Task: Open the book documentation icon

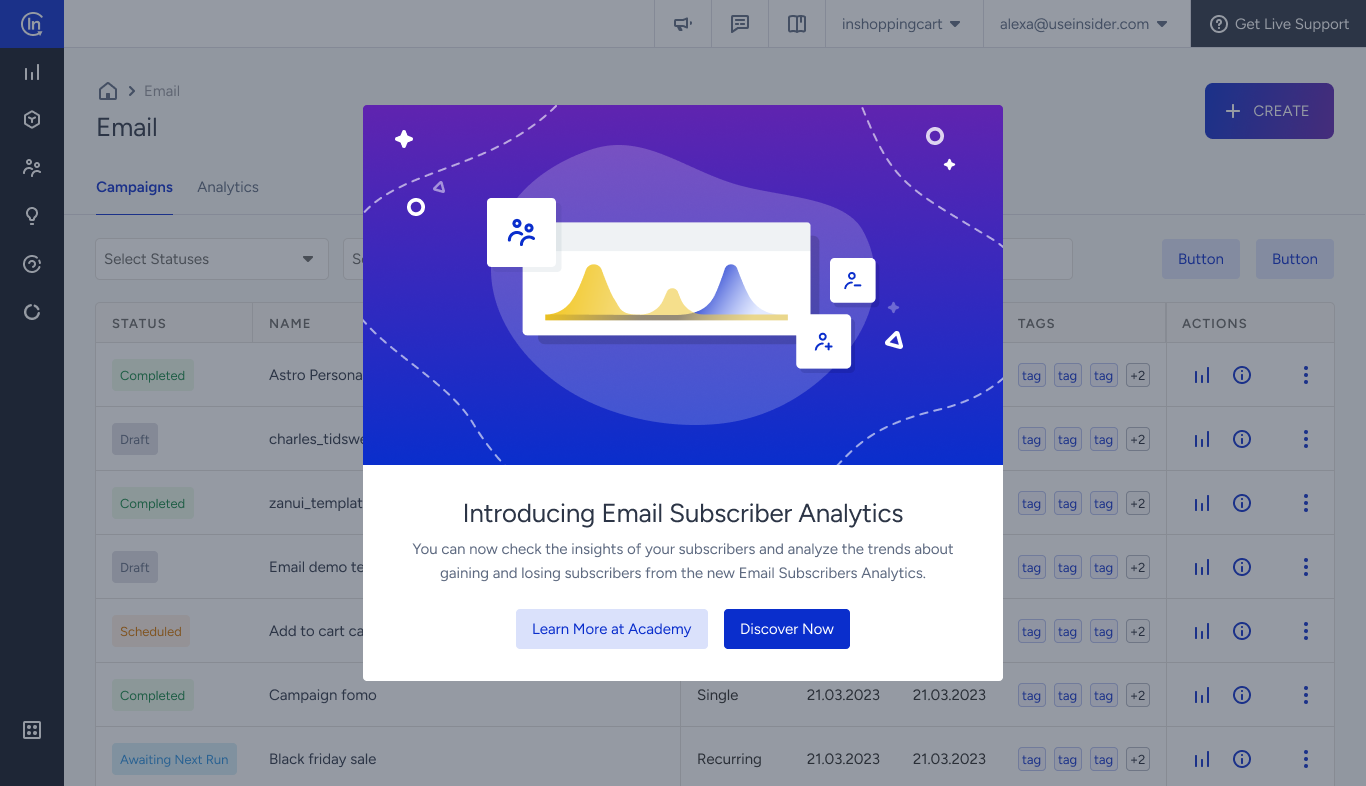Action: pos(797,24)
